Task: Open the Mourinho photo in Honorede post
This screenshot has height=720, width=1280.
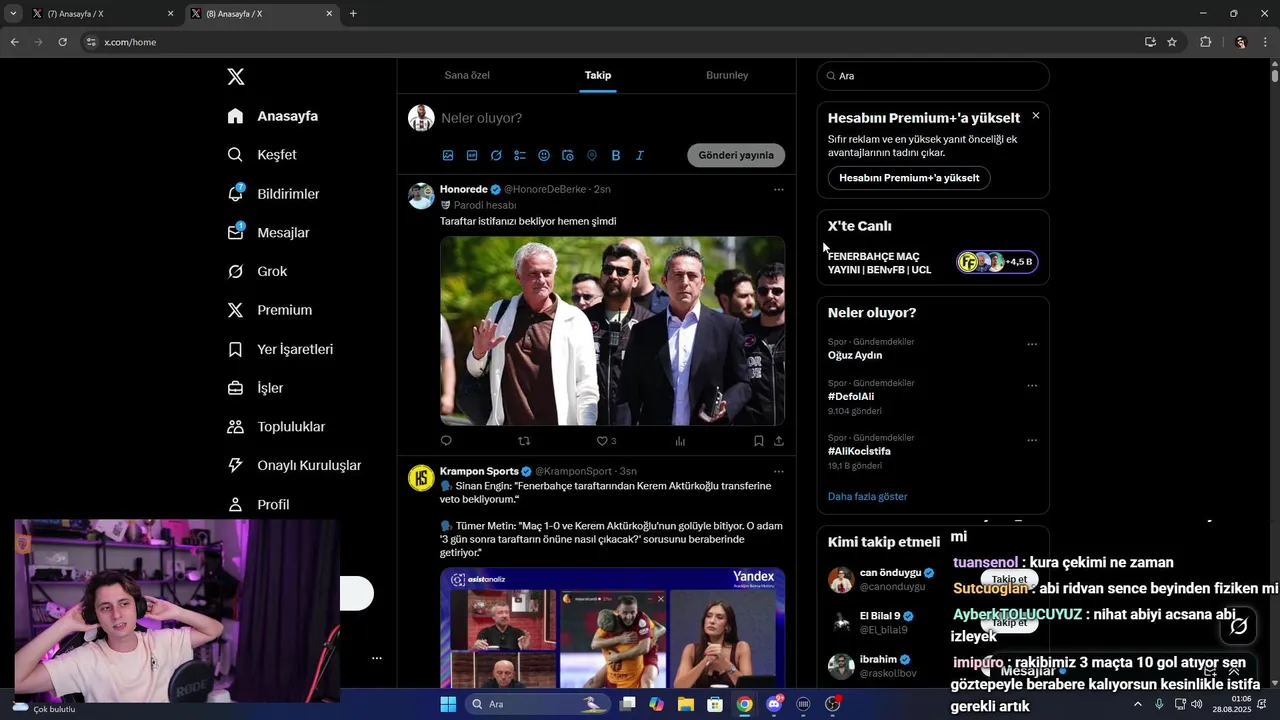Action: click(612, 331)
